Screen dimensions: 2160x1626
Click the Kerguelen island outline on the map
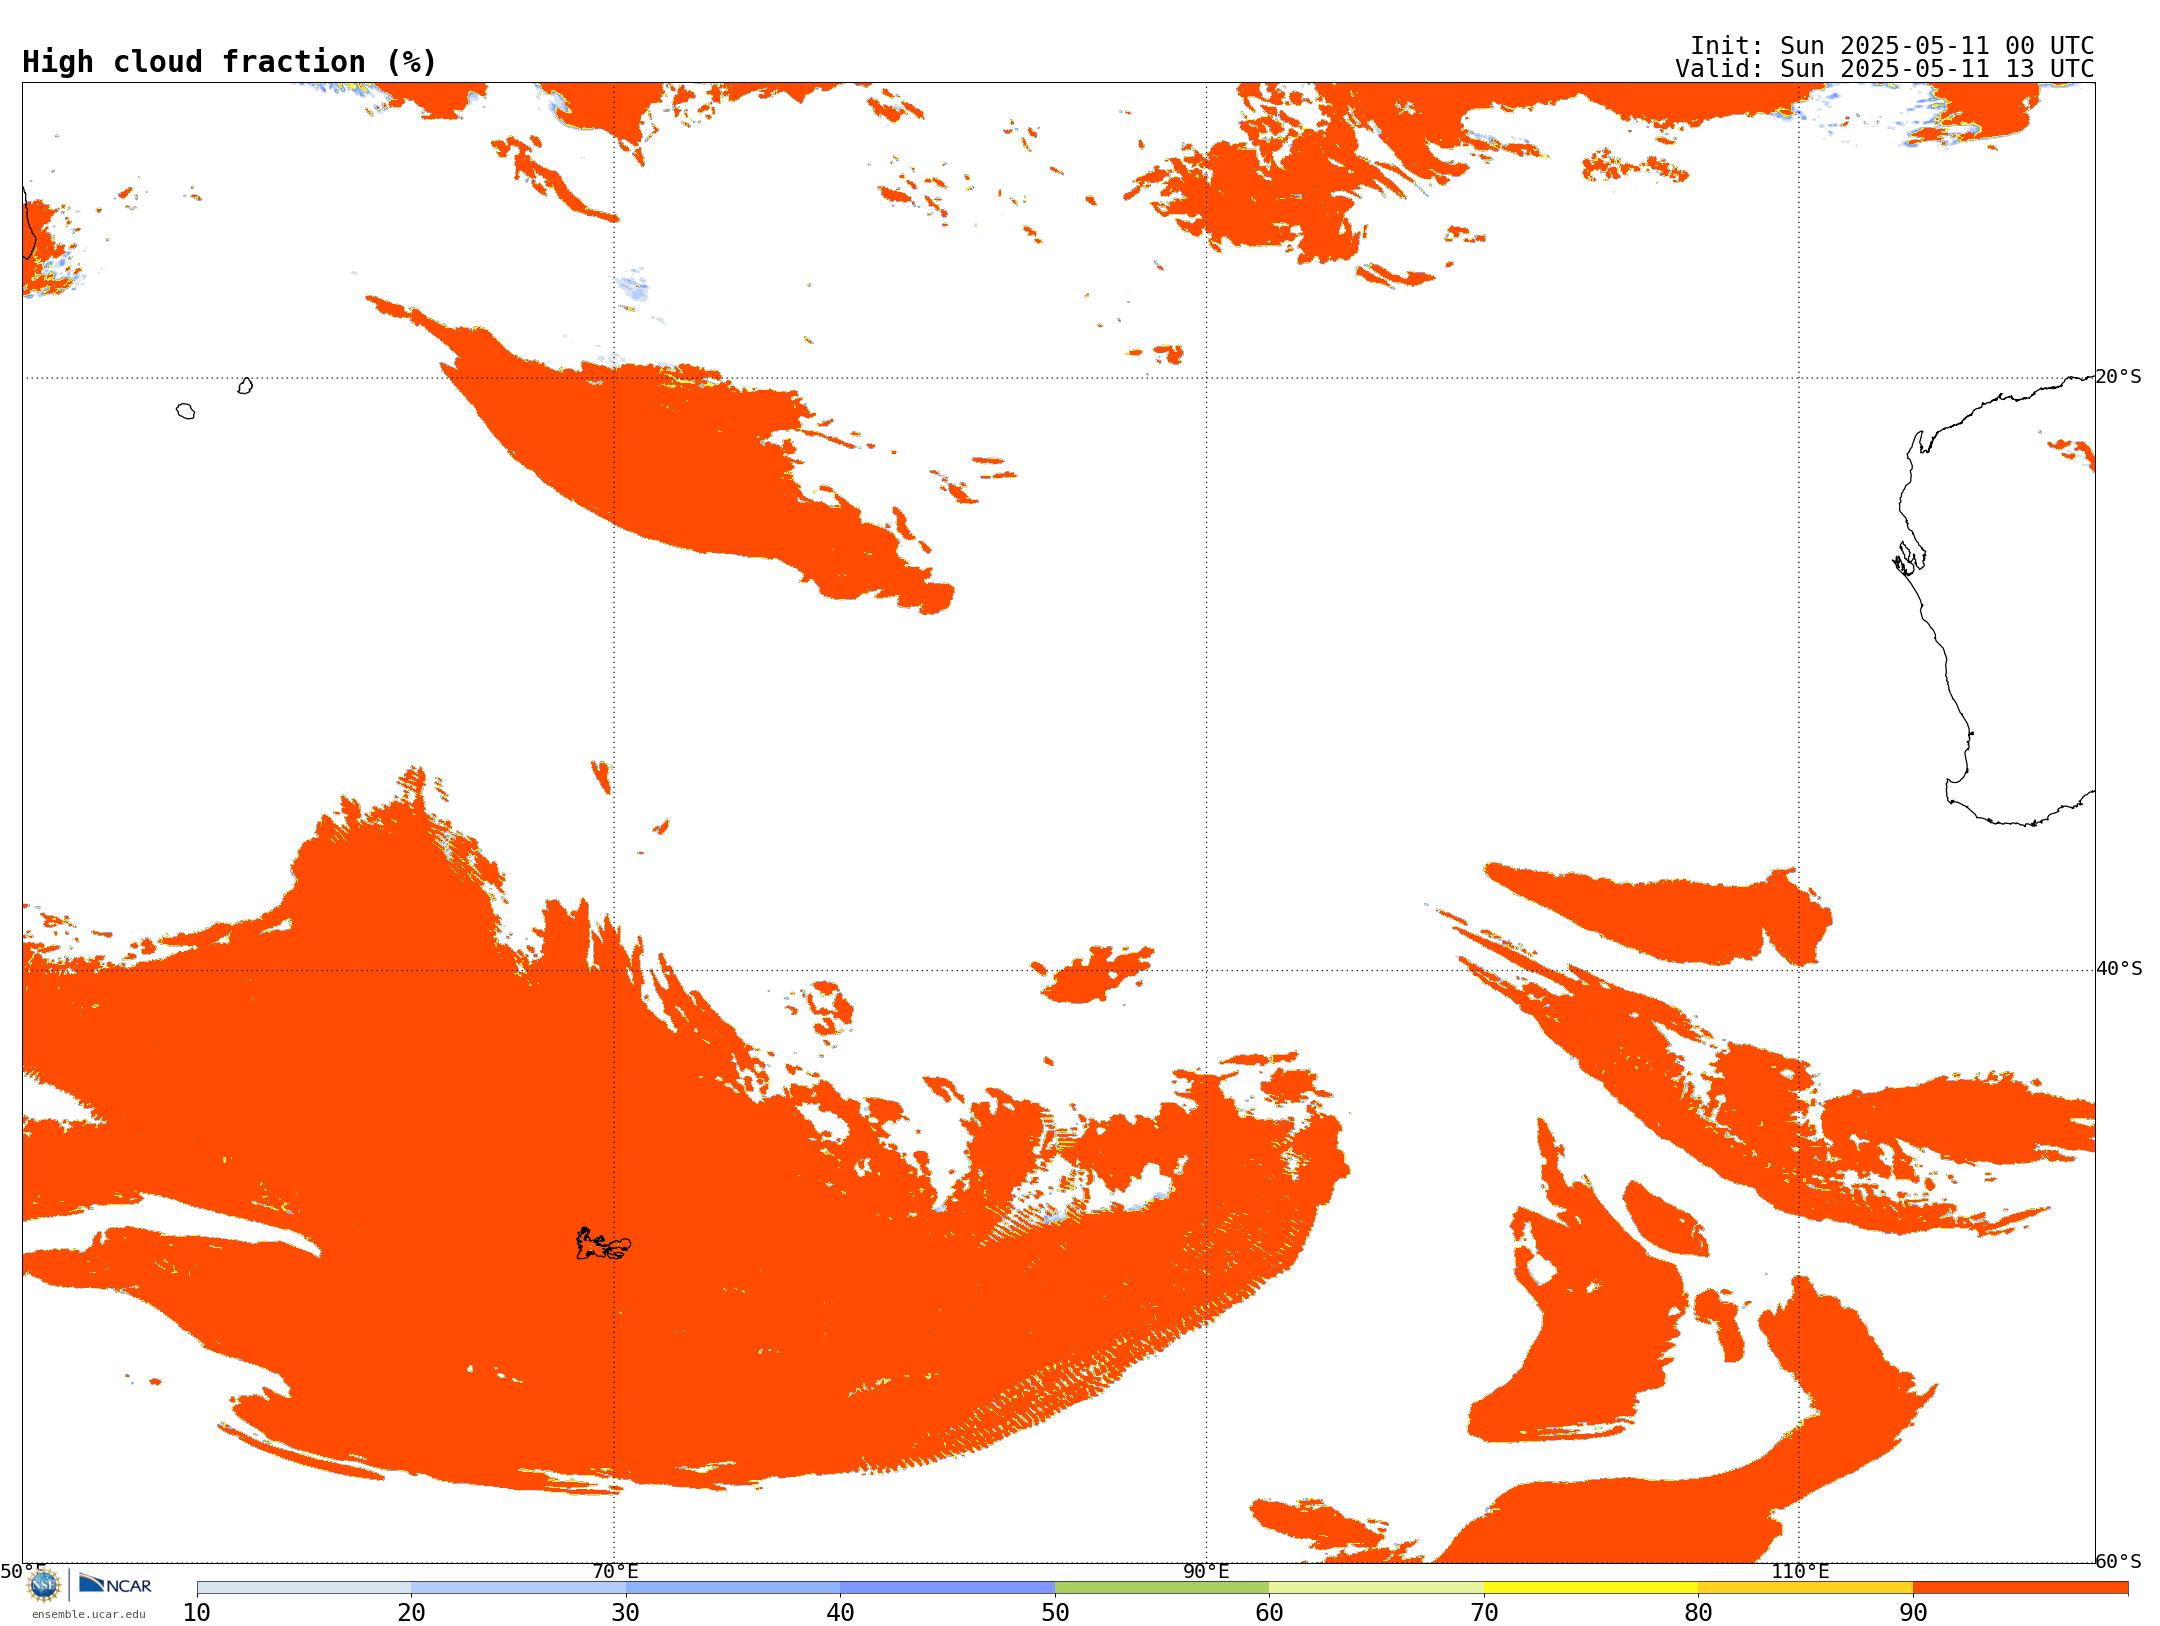pyautogui.click(x=603, y=1244)
